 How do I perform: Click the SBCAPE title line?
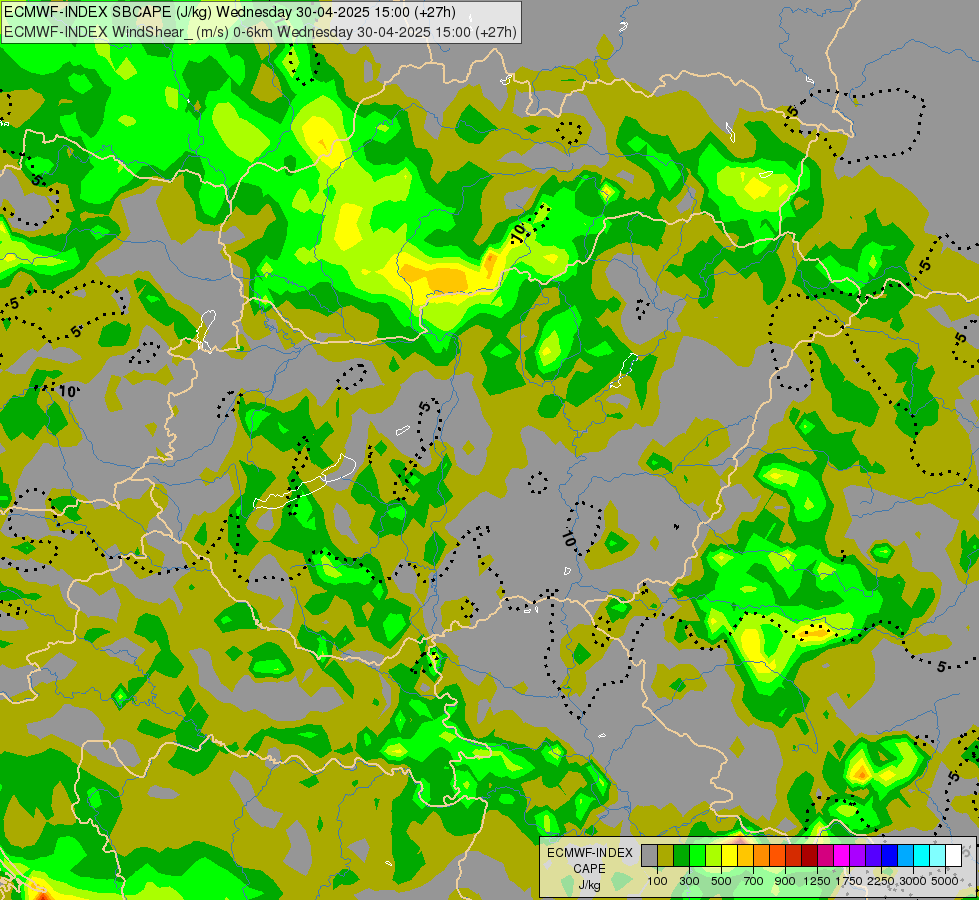click(230, 12)
